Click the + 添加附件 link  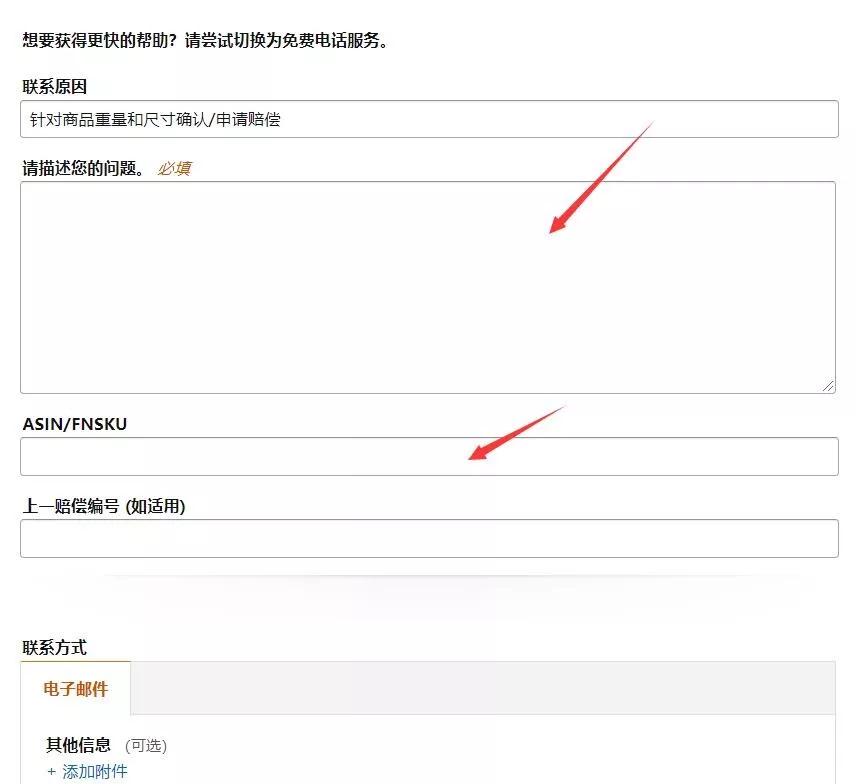(x=87, y=771)
